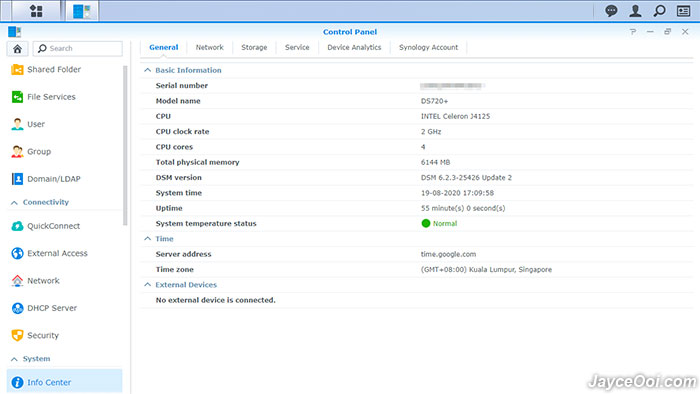Click the System temperature status label
The width and height of the screenshot is (700, 394).
(206, 224)
